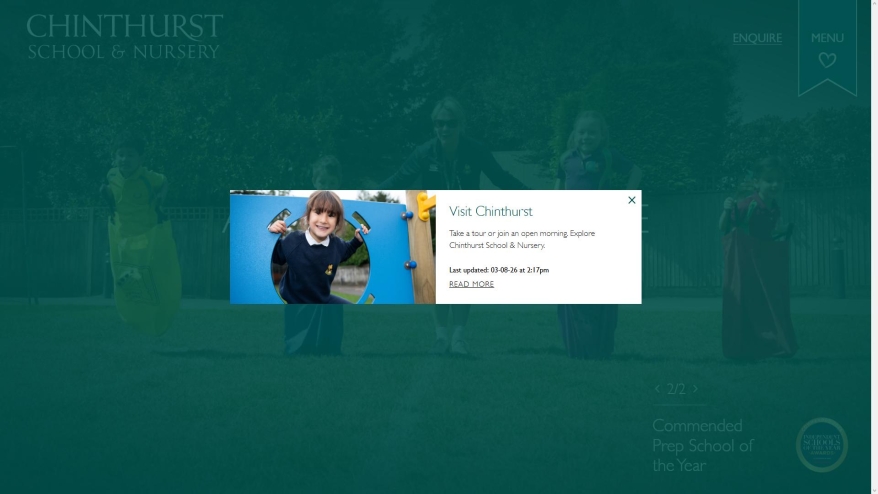Viewport: 878px width, 494px height.
Task: Close the Visit Chinthurst popup
Action: [632, 200]
